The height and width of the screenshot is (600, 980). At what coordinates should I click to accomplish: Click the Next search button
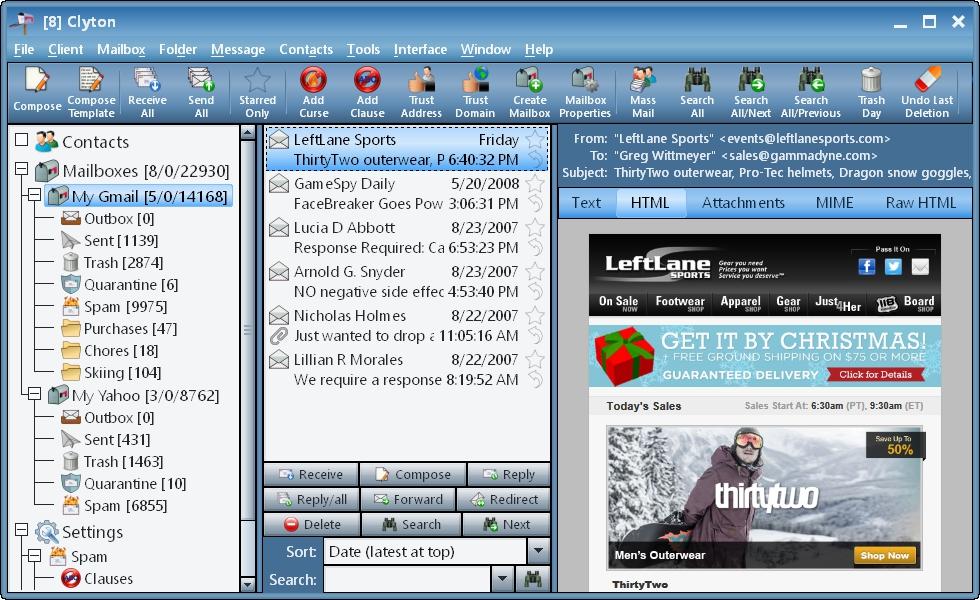coord(506,524)
